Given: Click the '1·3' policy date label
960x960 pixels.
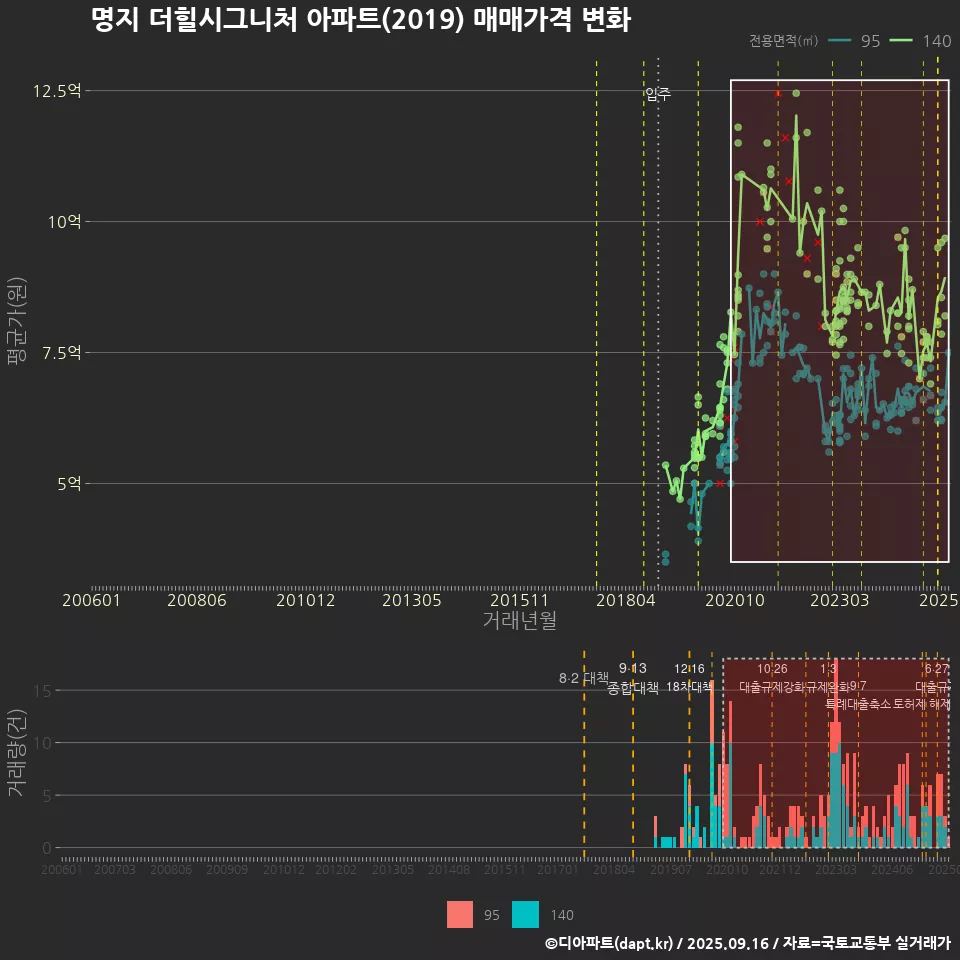Looking at the screenshot, I should click(x=828, y=669).
